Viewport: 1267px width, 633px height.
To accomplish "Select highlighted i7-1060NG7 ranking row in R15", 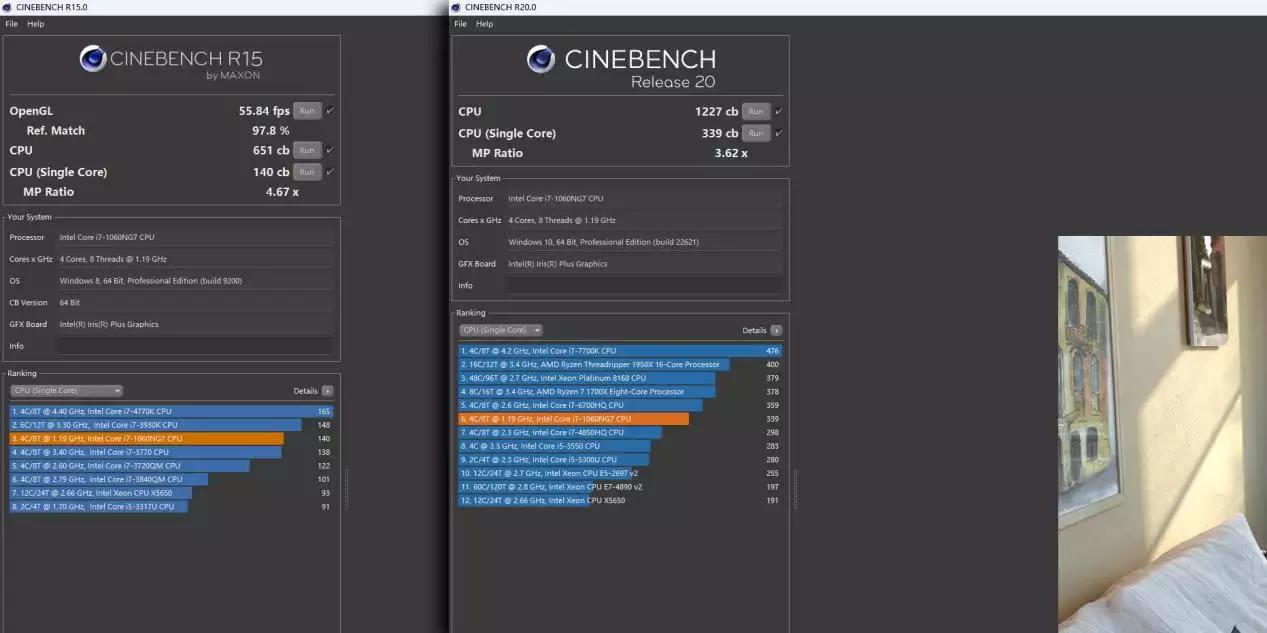I will (171, 438).
